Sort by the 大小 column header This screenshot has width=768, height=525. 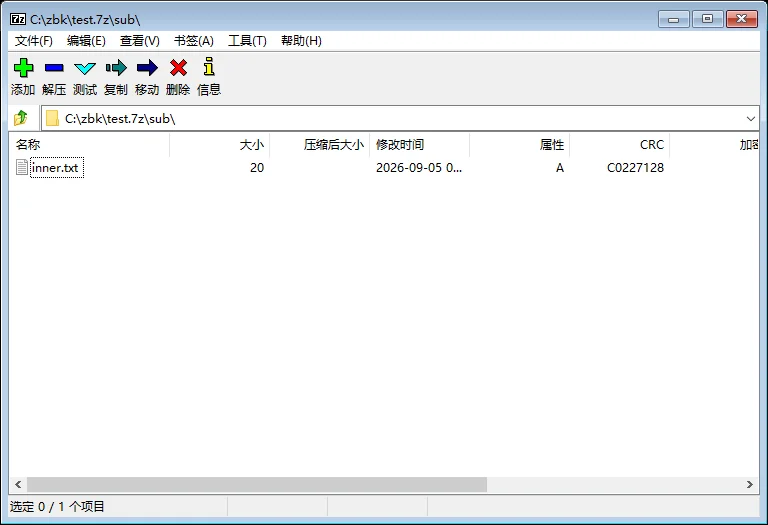click(x=219, y=144)
